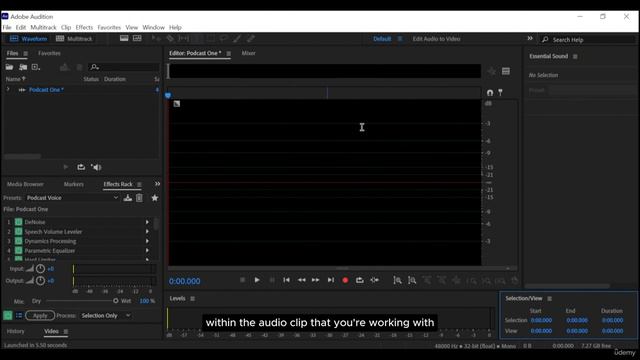The height and width of the screenshot is (360, 640).
Task: Switch to Media Browser tab
Action: coord(25,184)
